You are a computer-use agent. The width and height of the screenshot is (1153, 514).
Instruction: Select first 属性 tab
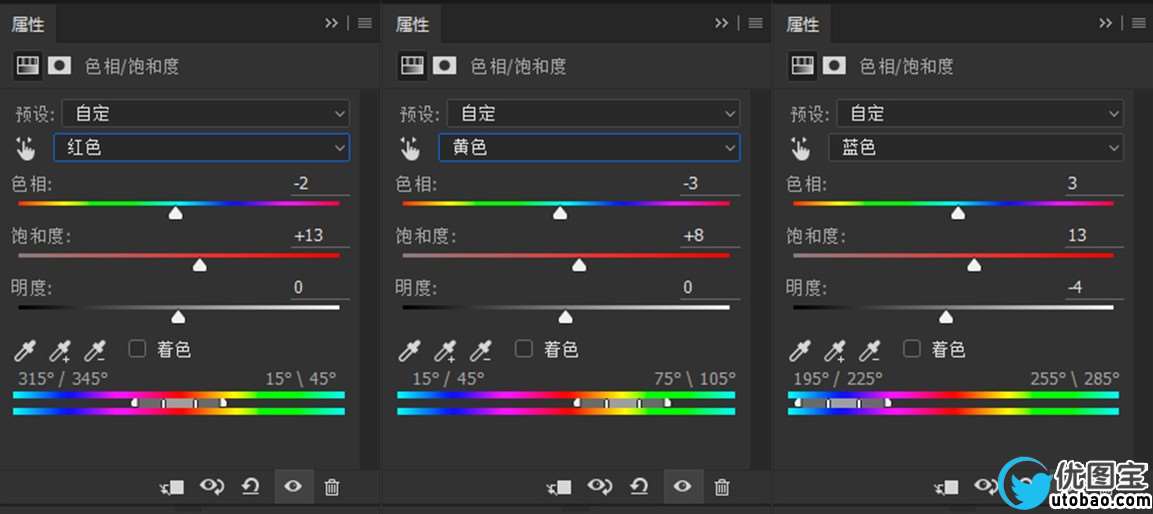[28, 25]
